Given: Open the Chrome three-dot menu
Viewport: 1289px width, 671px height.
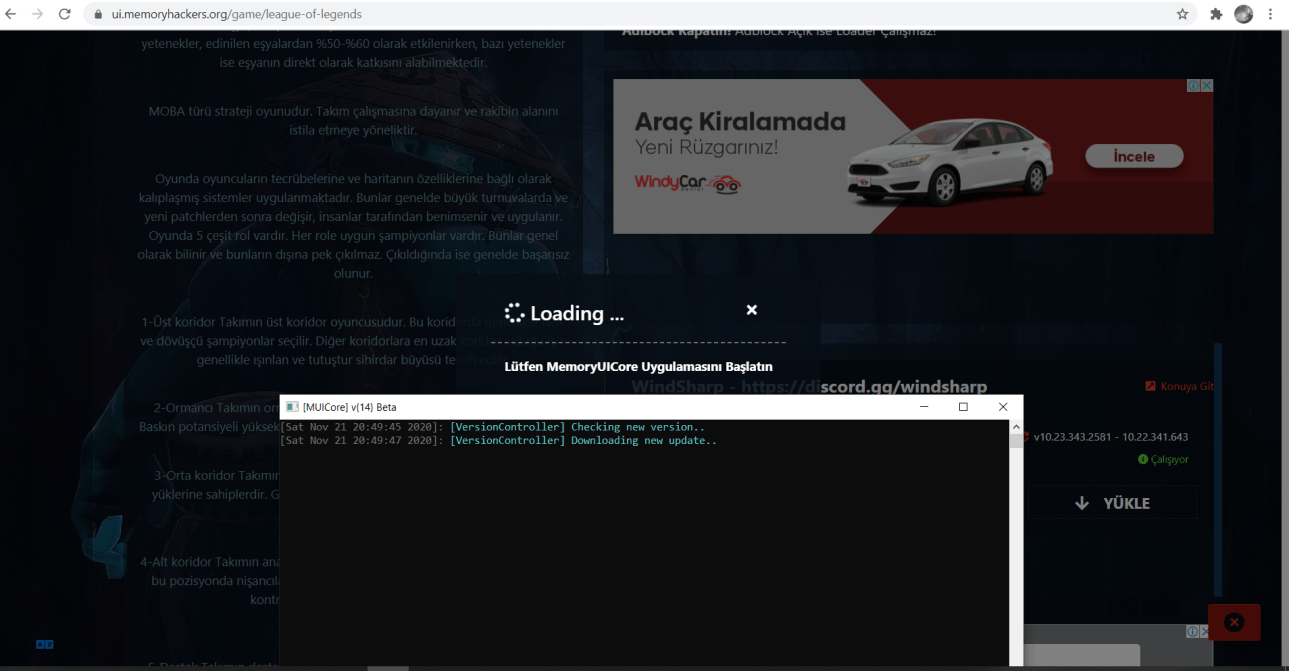Looking at the screenshot, I should pyautogui.click(x=1271, y=14).
